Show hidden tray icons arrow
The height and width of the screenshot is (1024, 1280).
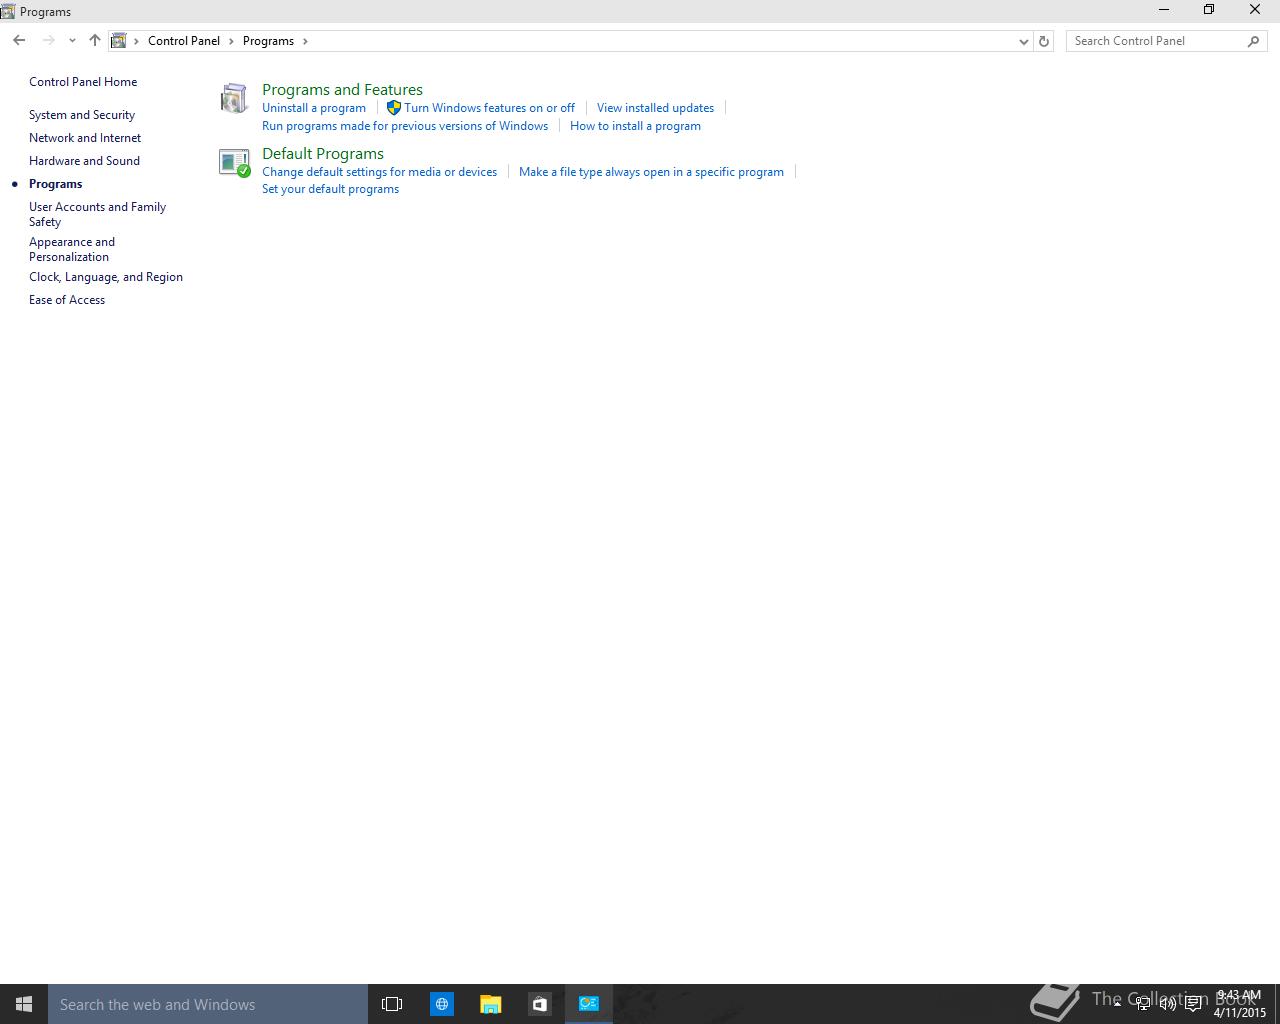click(x=1117, y=1004)
